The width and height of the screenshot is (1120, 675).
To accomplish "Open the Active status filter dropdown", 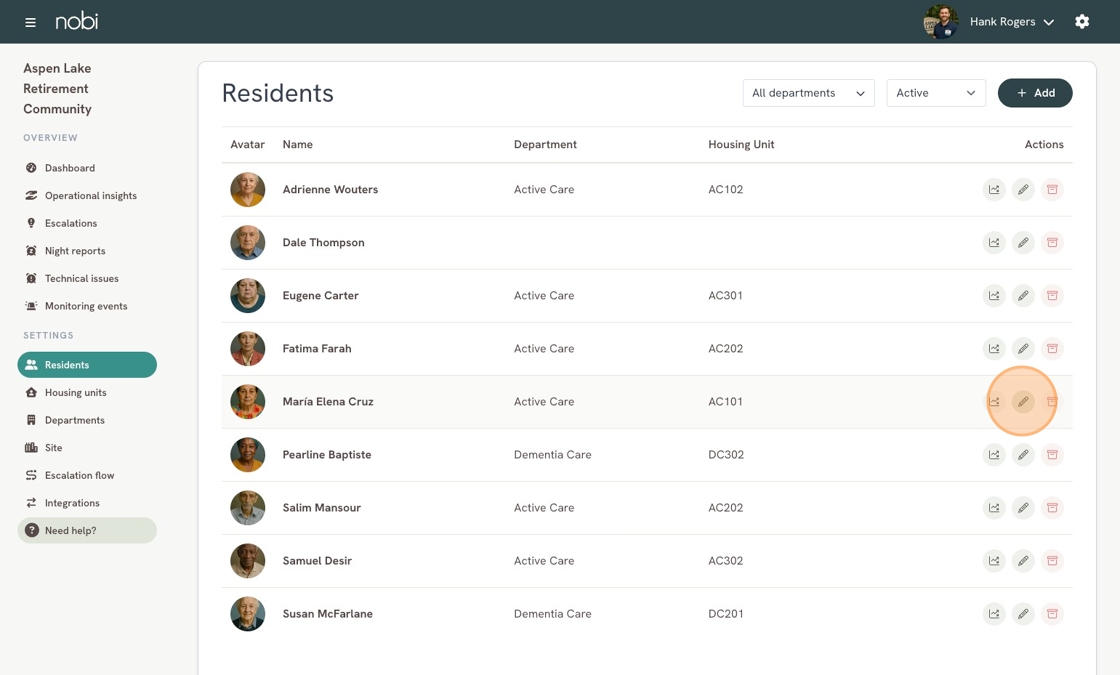I will [936, 93].
